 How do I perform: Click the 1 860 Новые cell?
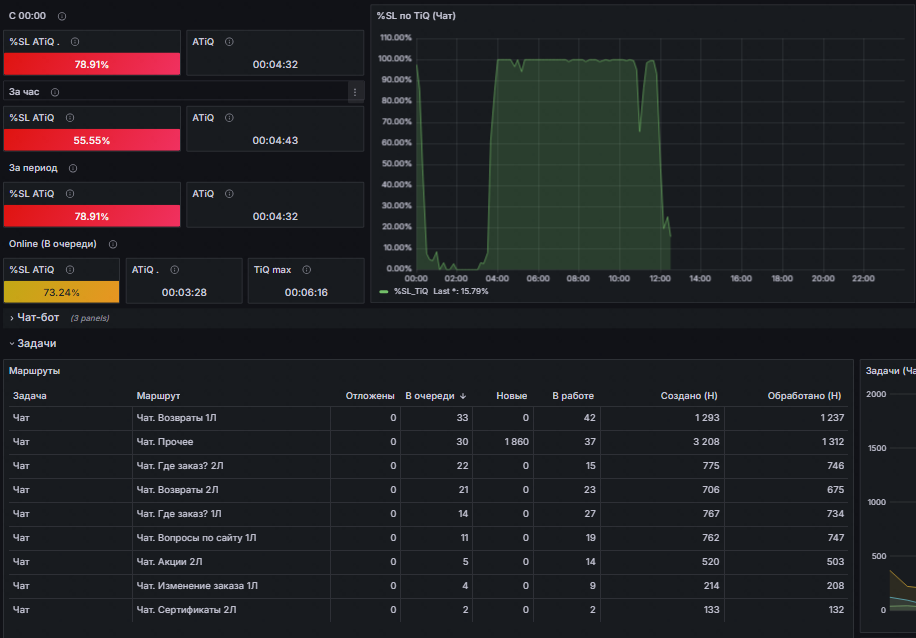click(516, 442)
